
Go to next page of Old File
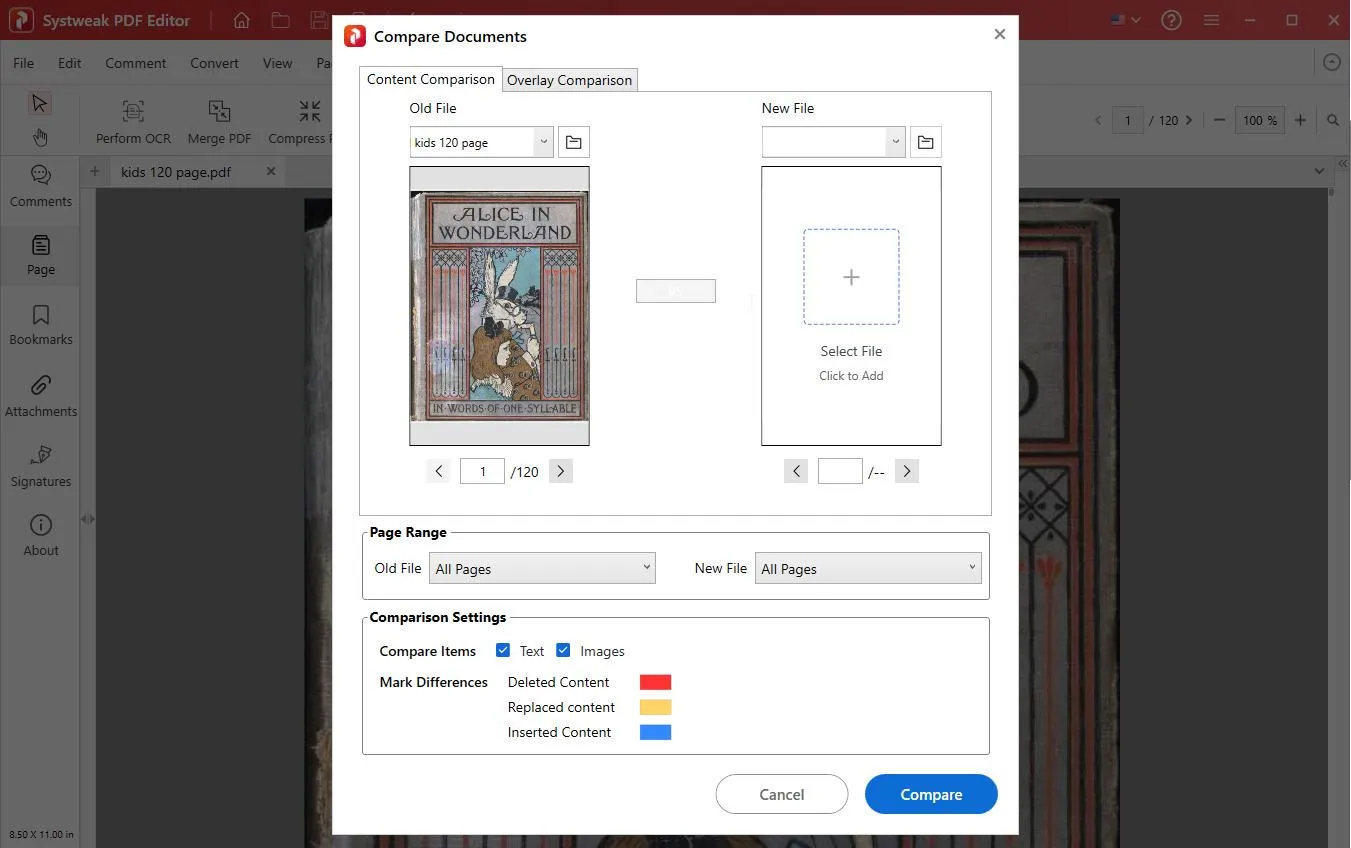(x=561, y=471)
